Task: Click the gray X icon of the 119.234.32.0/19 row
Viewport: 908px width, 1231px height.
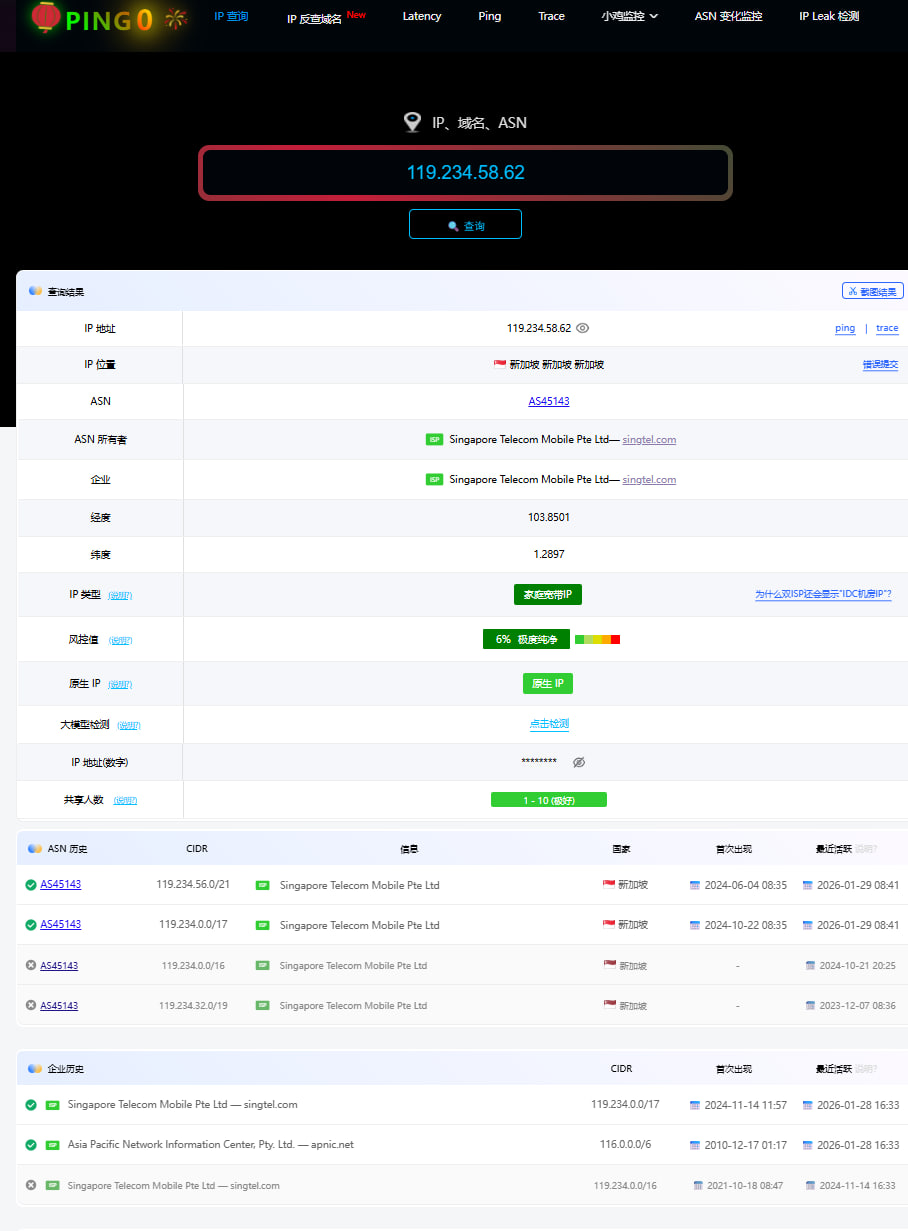Action: 31,1006
